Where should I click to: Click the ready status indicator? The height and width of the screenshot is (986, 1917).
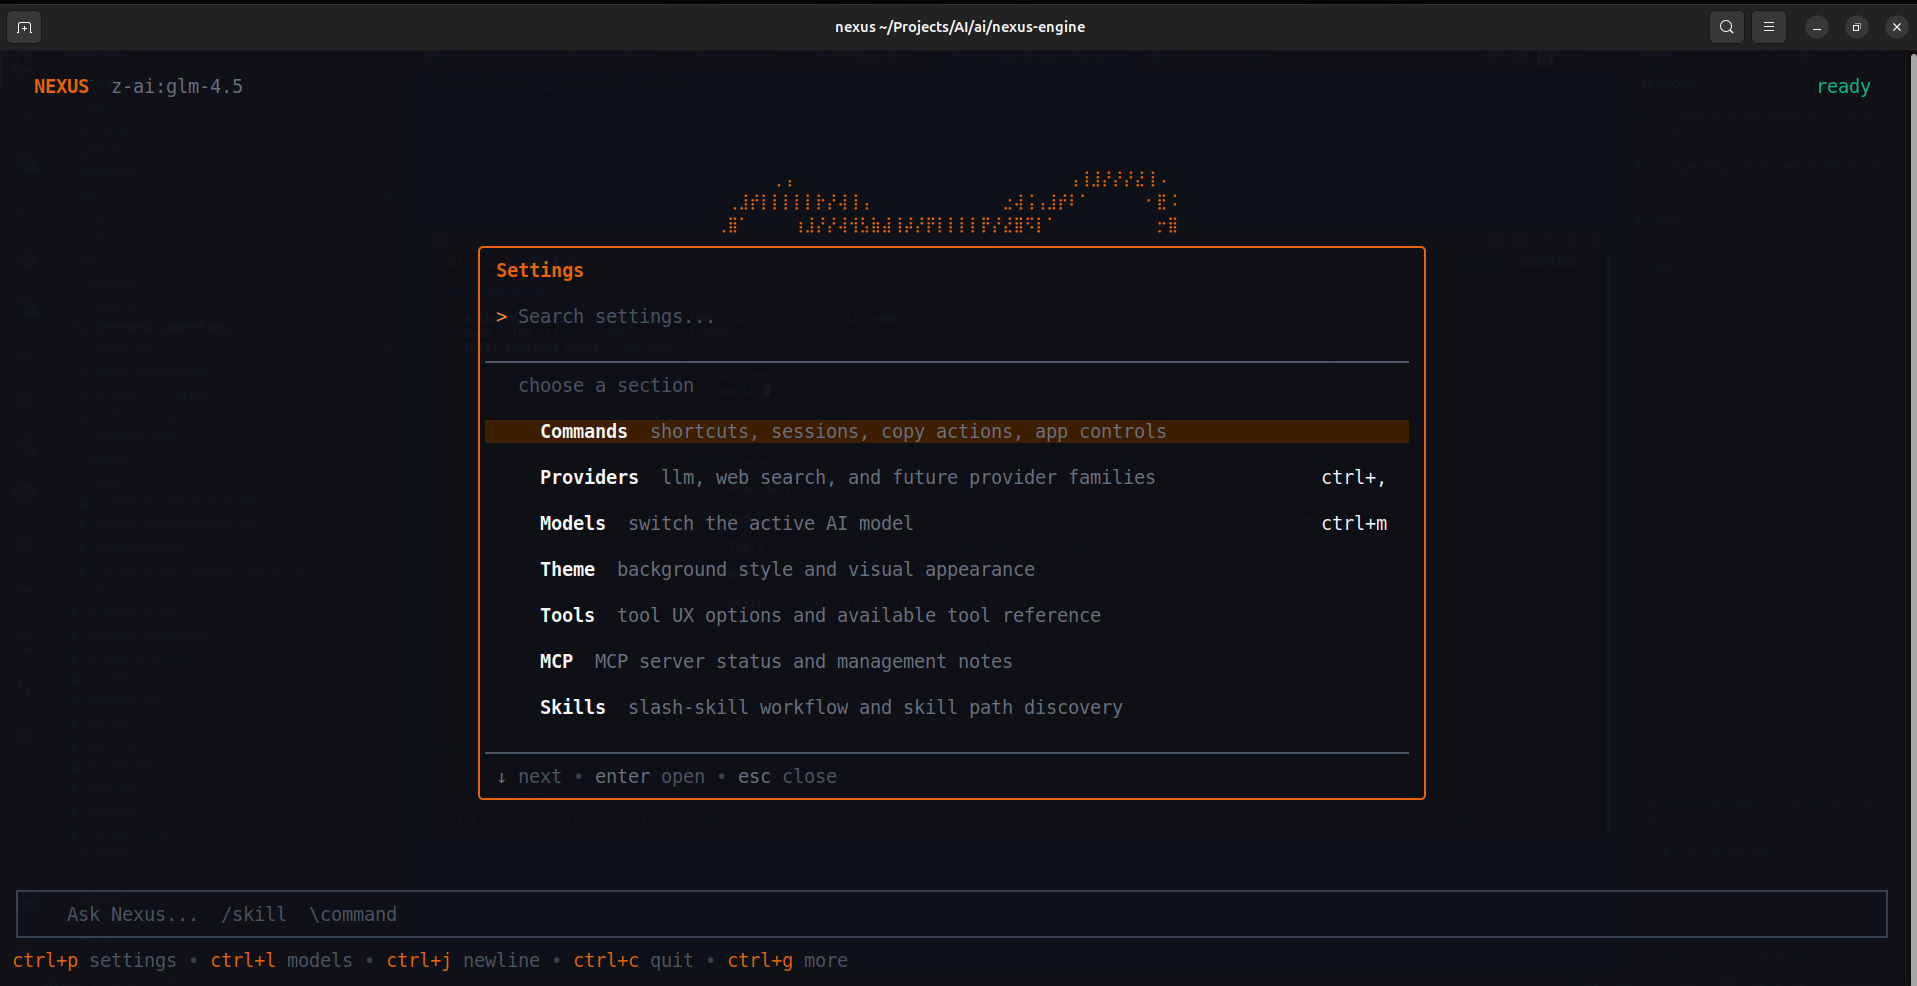click(x=1843, y=87)
